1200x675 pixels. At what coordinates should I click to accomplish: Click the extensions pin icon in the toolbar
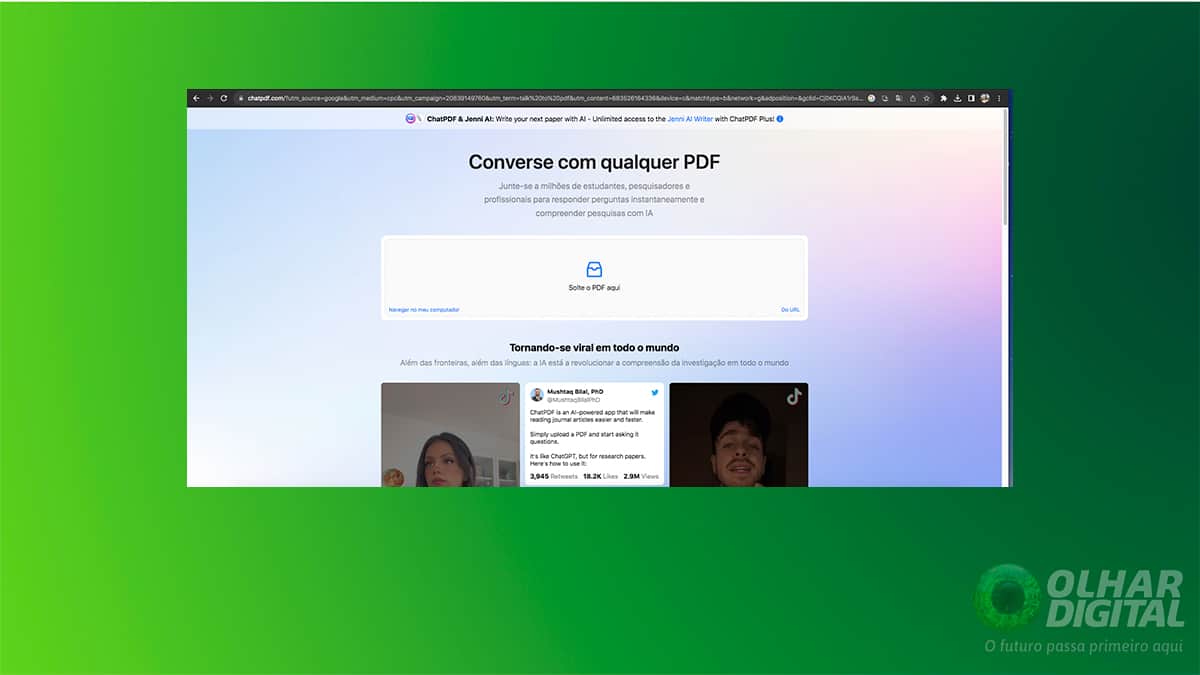(x=943, y=98)
